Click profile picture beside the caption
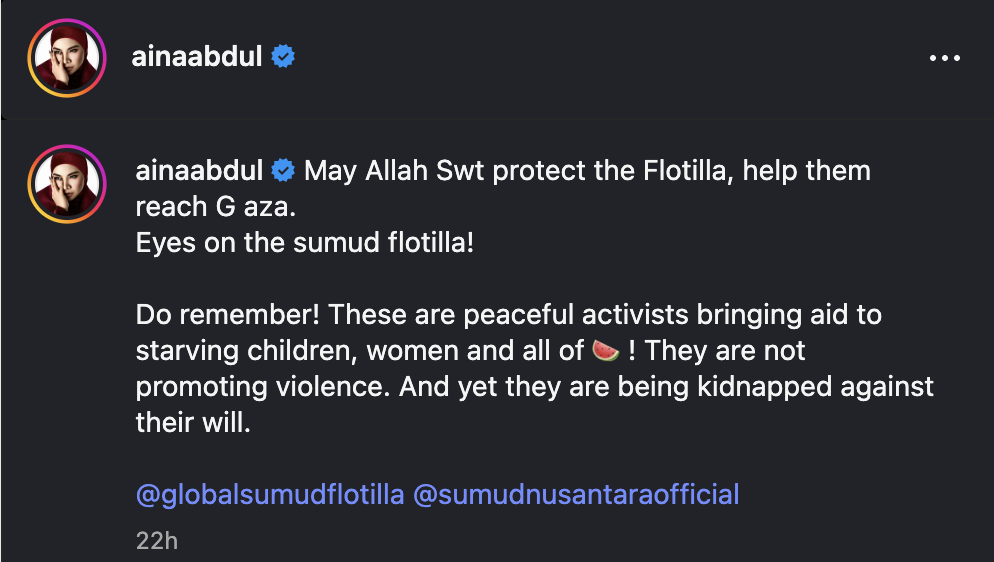 [x=67, y=184]
